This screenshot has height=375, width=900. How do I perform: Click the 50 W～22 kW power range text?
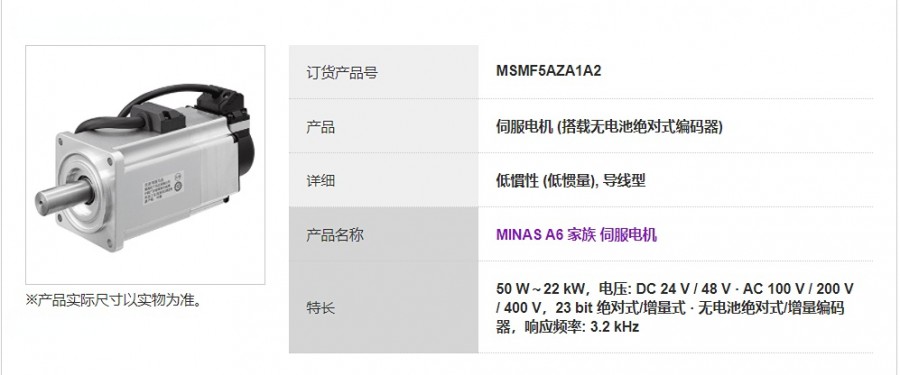point(540,288)
